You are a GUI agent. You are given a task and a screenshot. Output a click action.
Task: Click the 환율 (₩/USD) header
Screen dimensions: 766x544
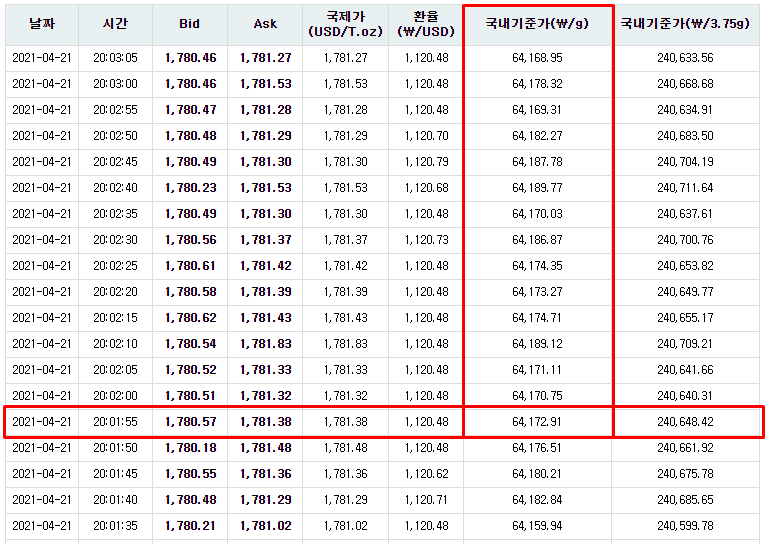426,24
